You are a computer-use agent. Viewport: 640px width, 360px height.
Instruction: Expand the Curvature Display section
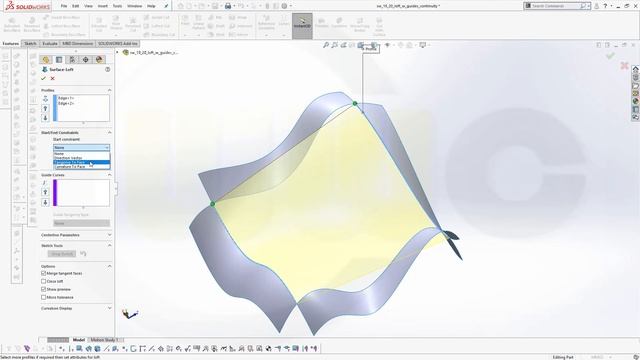[109, 308]
